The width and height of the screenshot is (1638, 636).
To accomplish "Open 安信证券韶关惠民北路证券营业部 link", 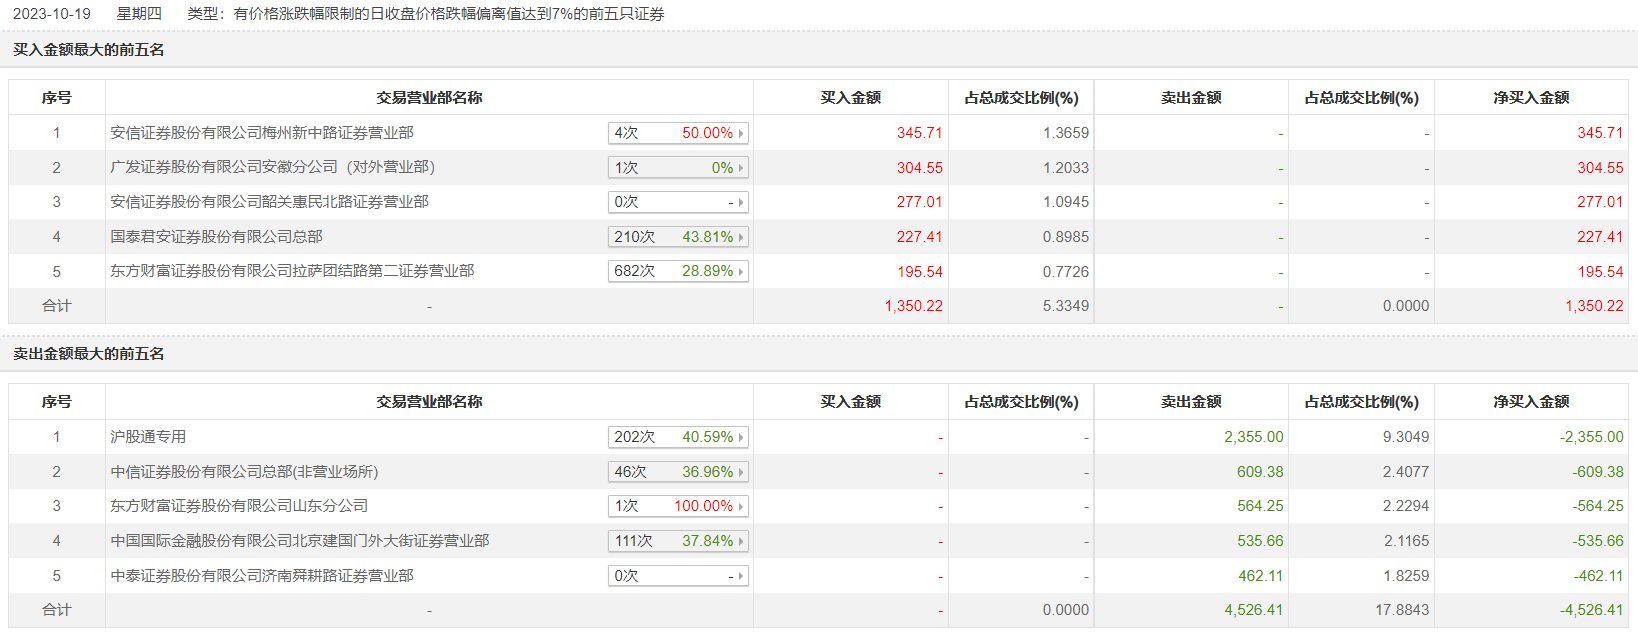I will pos(269,202).
